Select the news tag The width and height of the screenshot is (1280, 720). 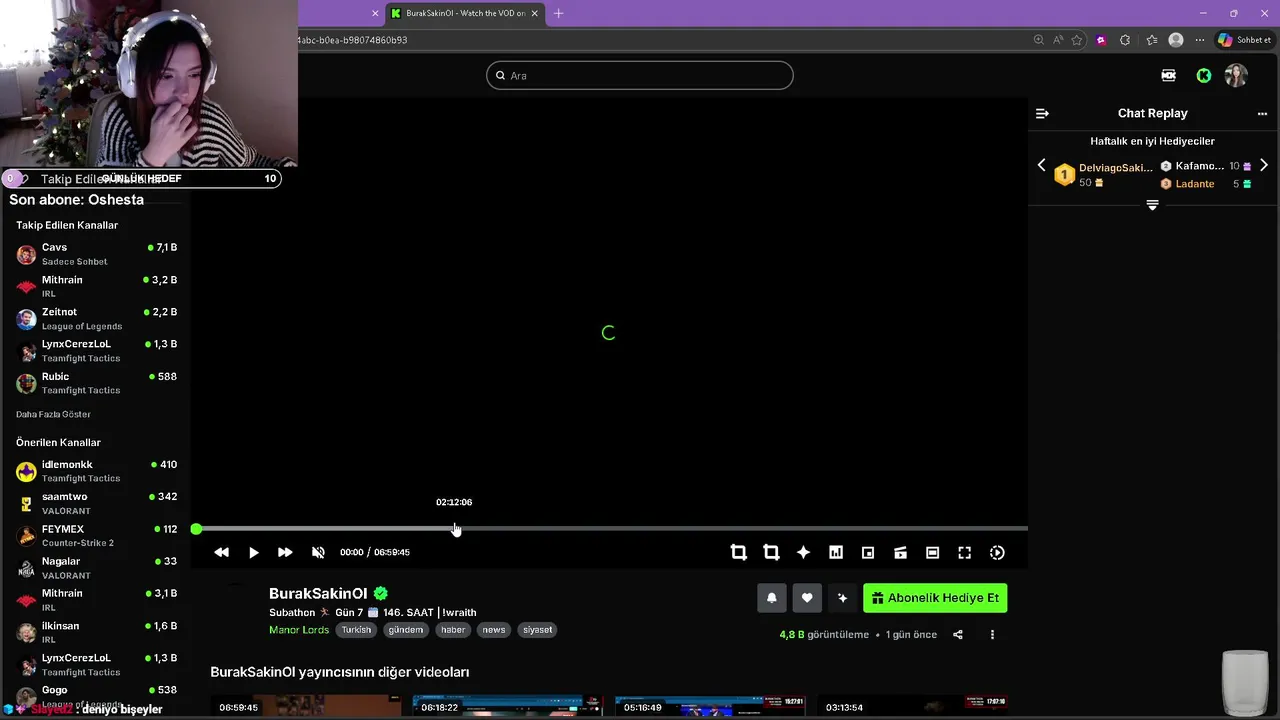[494, 630]
